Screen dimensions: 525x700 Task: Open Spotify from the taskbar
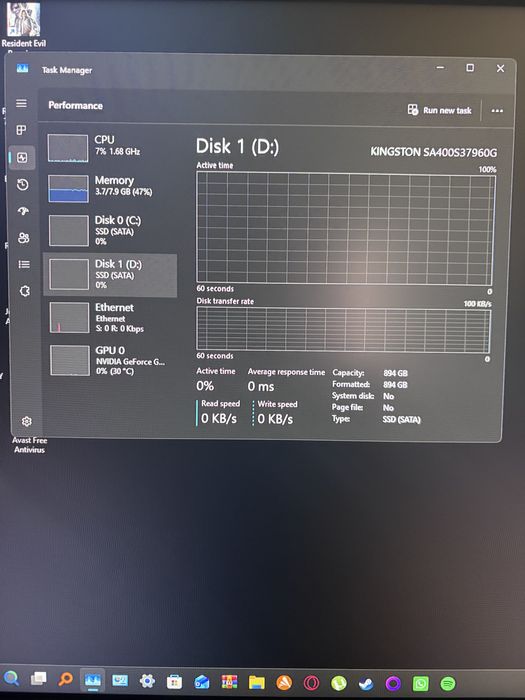coord(448,683)
